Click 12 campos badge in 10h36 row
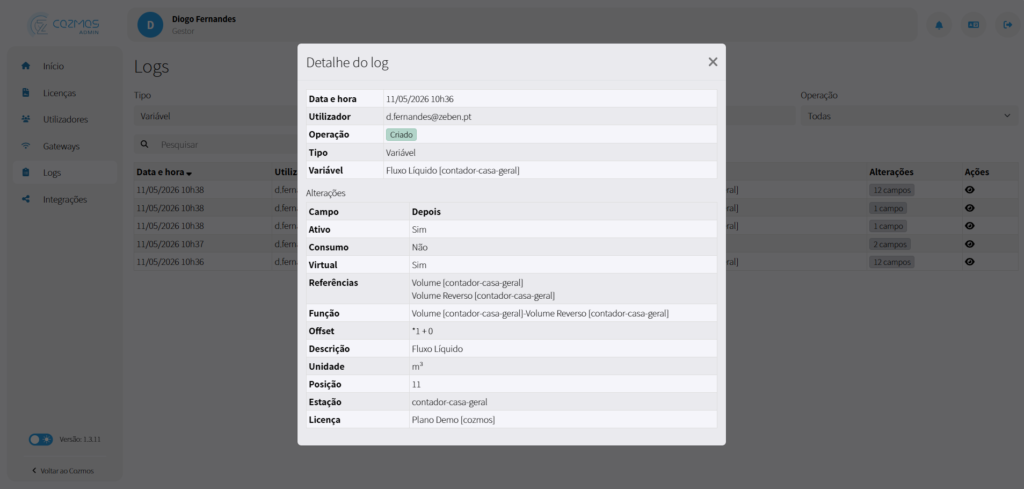This screenshot has width=1024, height=489. 891,262
